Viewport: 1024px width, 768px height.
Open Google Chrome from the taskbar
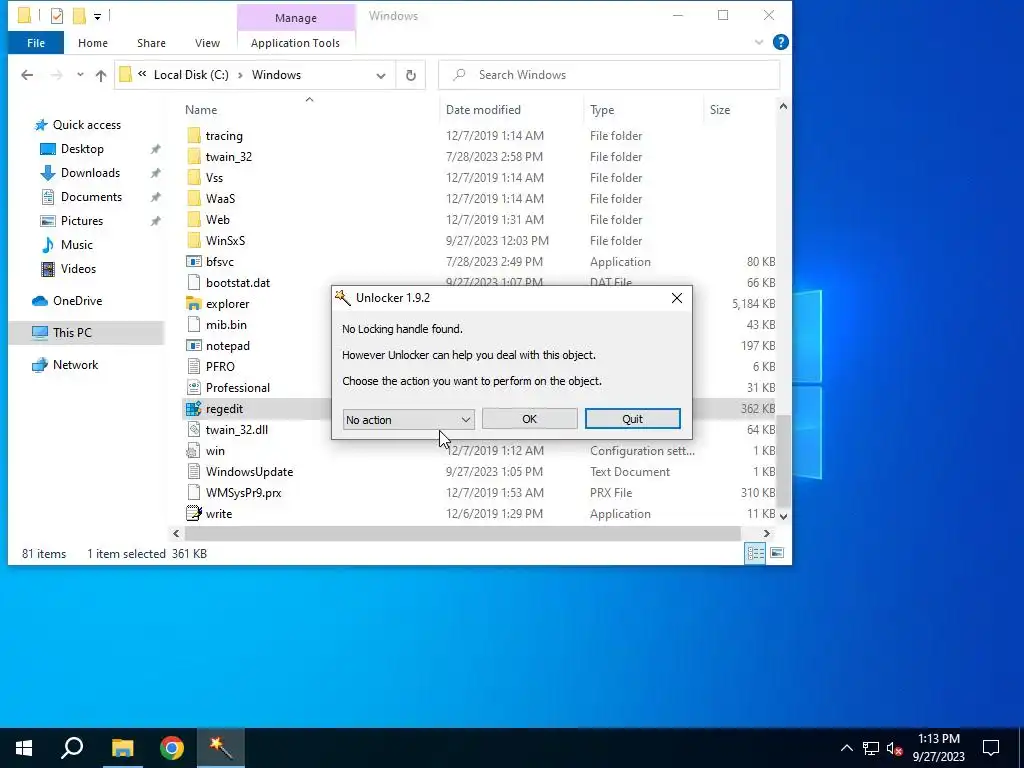pyautogui.click(x=172, y=748)
